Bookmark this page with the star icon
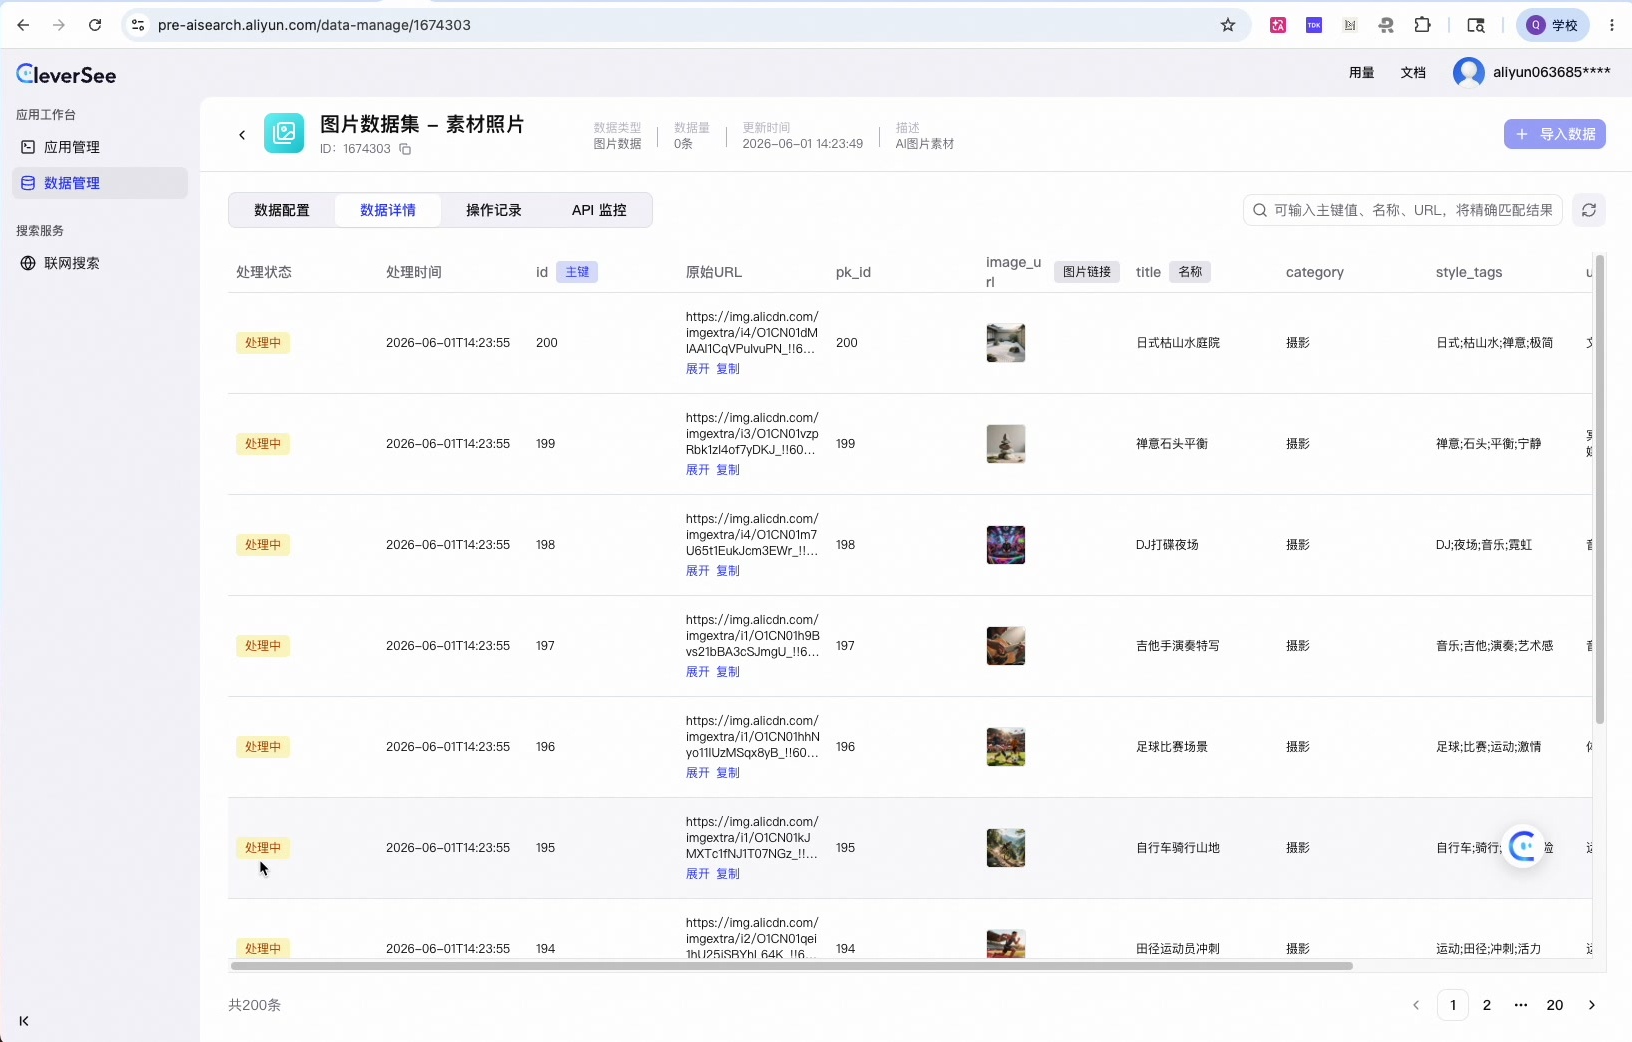Image resolution: width=1632 pixels, height=1042 pixels. [x=1228, y=25]
